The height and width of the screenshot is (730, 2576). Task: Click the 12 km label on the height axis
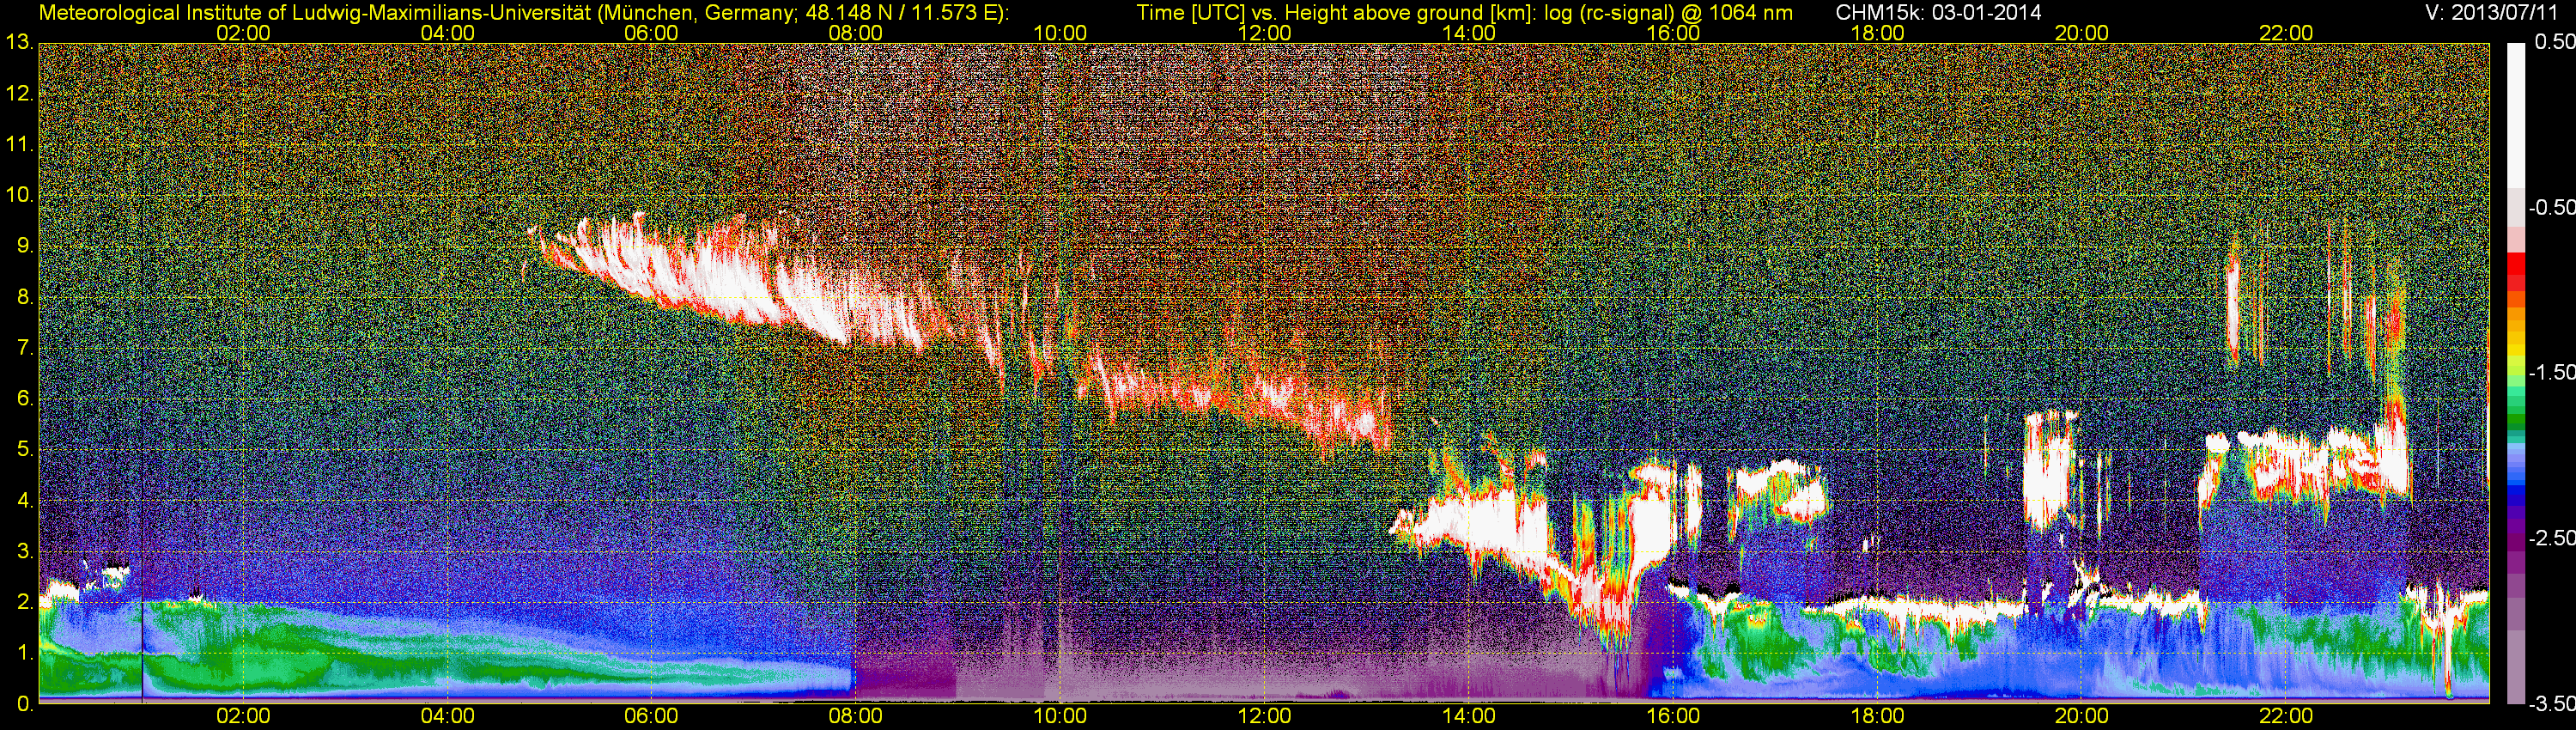(x=19, y=94)
